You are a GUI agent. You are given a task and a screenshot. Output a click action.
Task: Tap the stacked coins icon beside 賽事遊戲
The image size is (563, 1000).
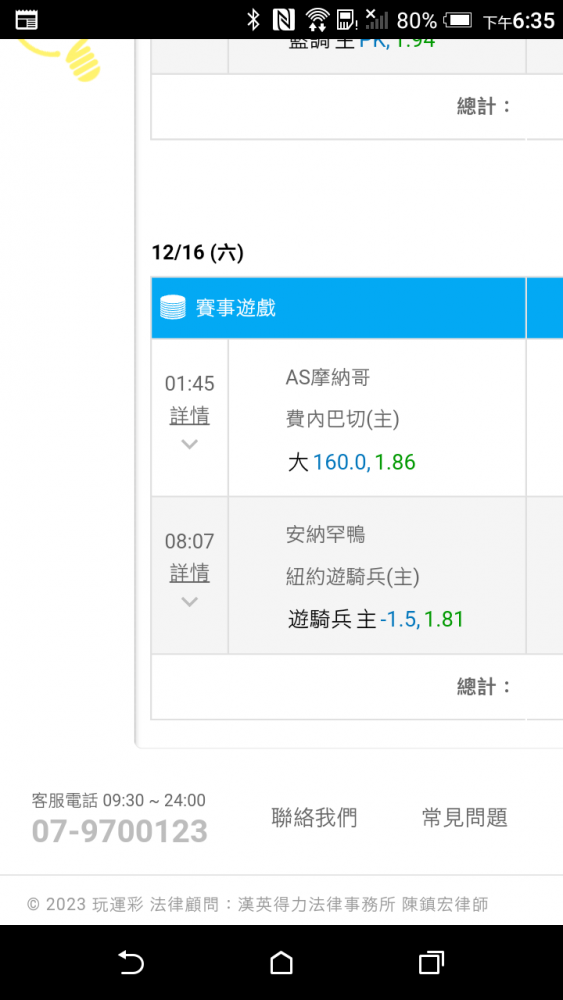point(172,308)
